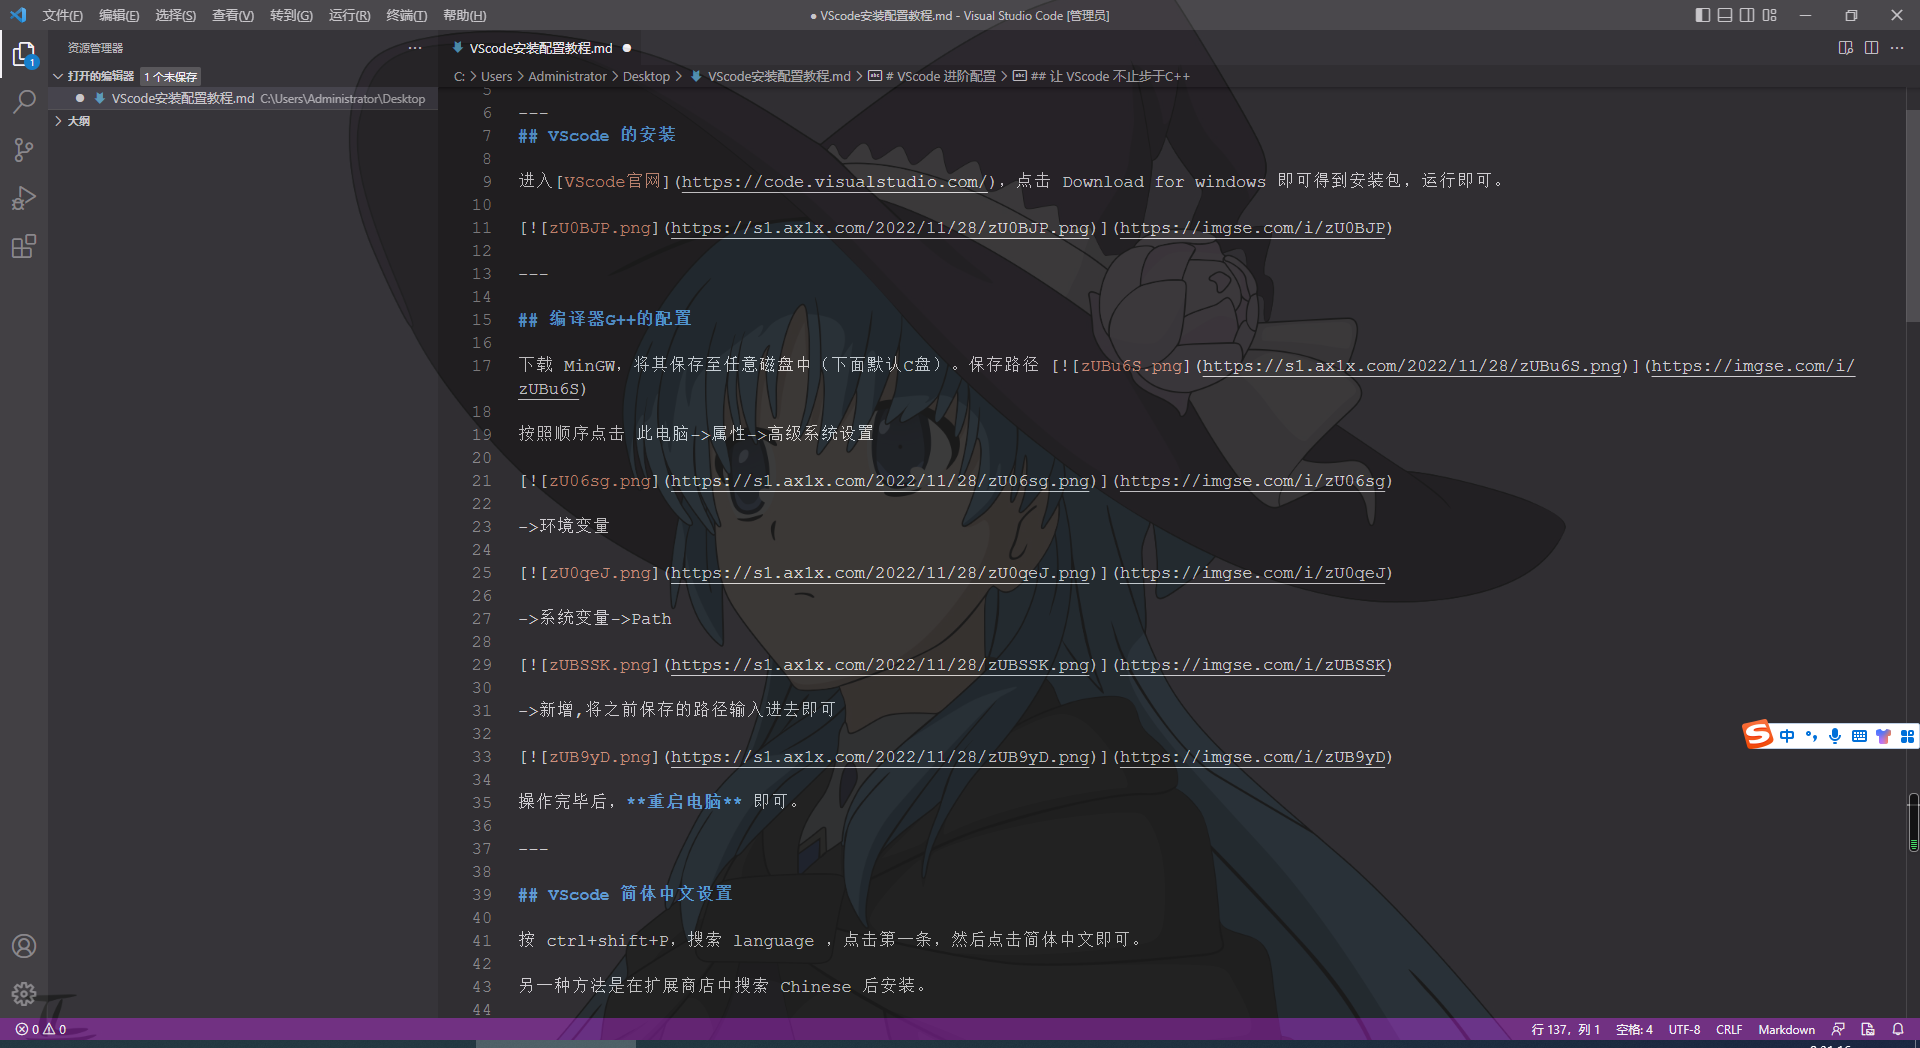Change indentation via '空格: 4' status

(1634, 1029)
